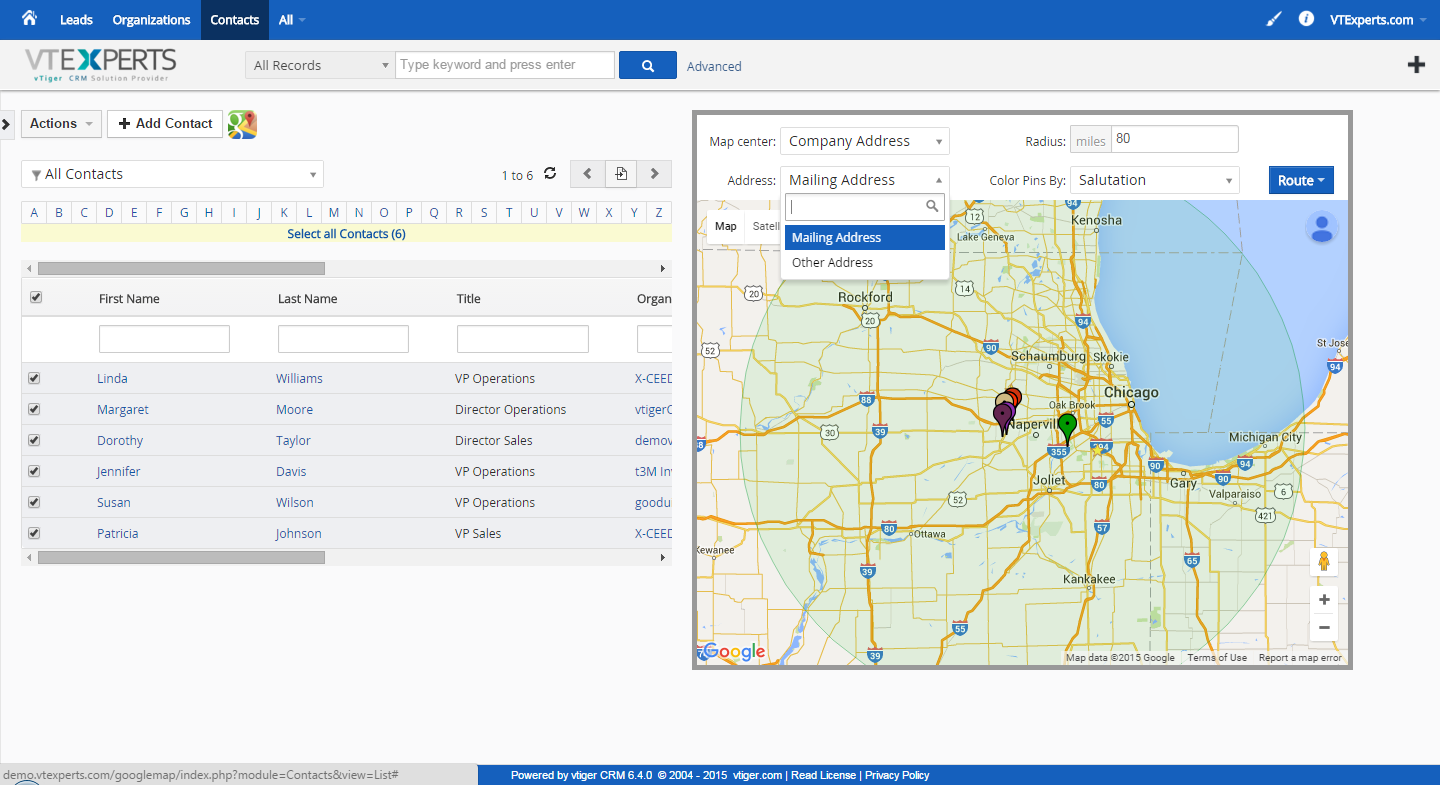
Task: Expand the All modules menu
Action: (x=292, y=20)
